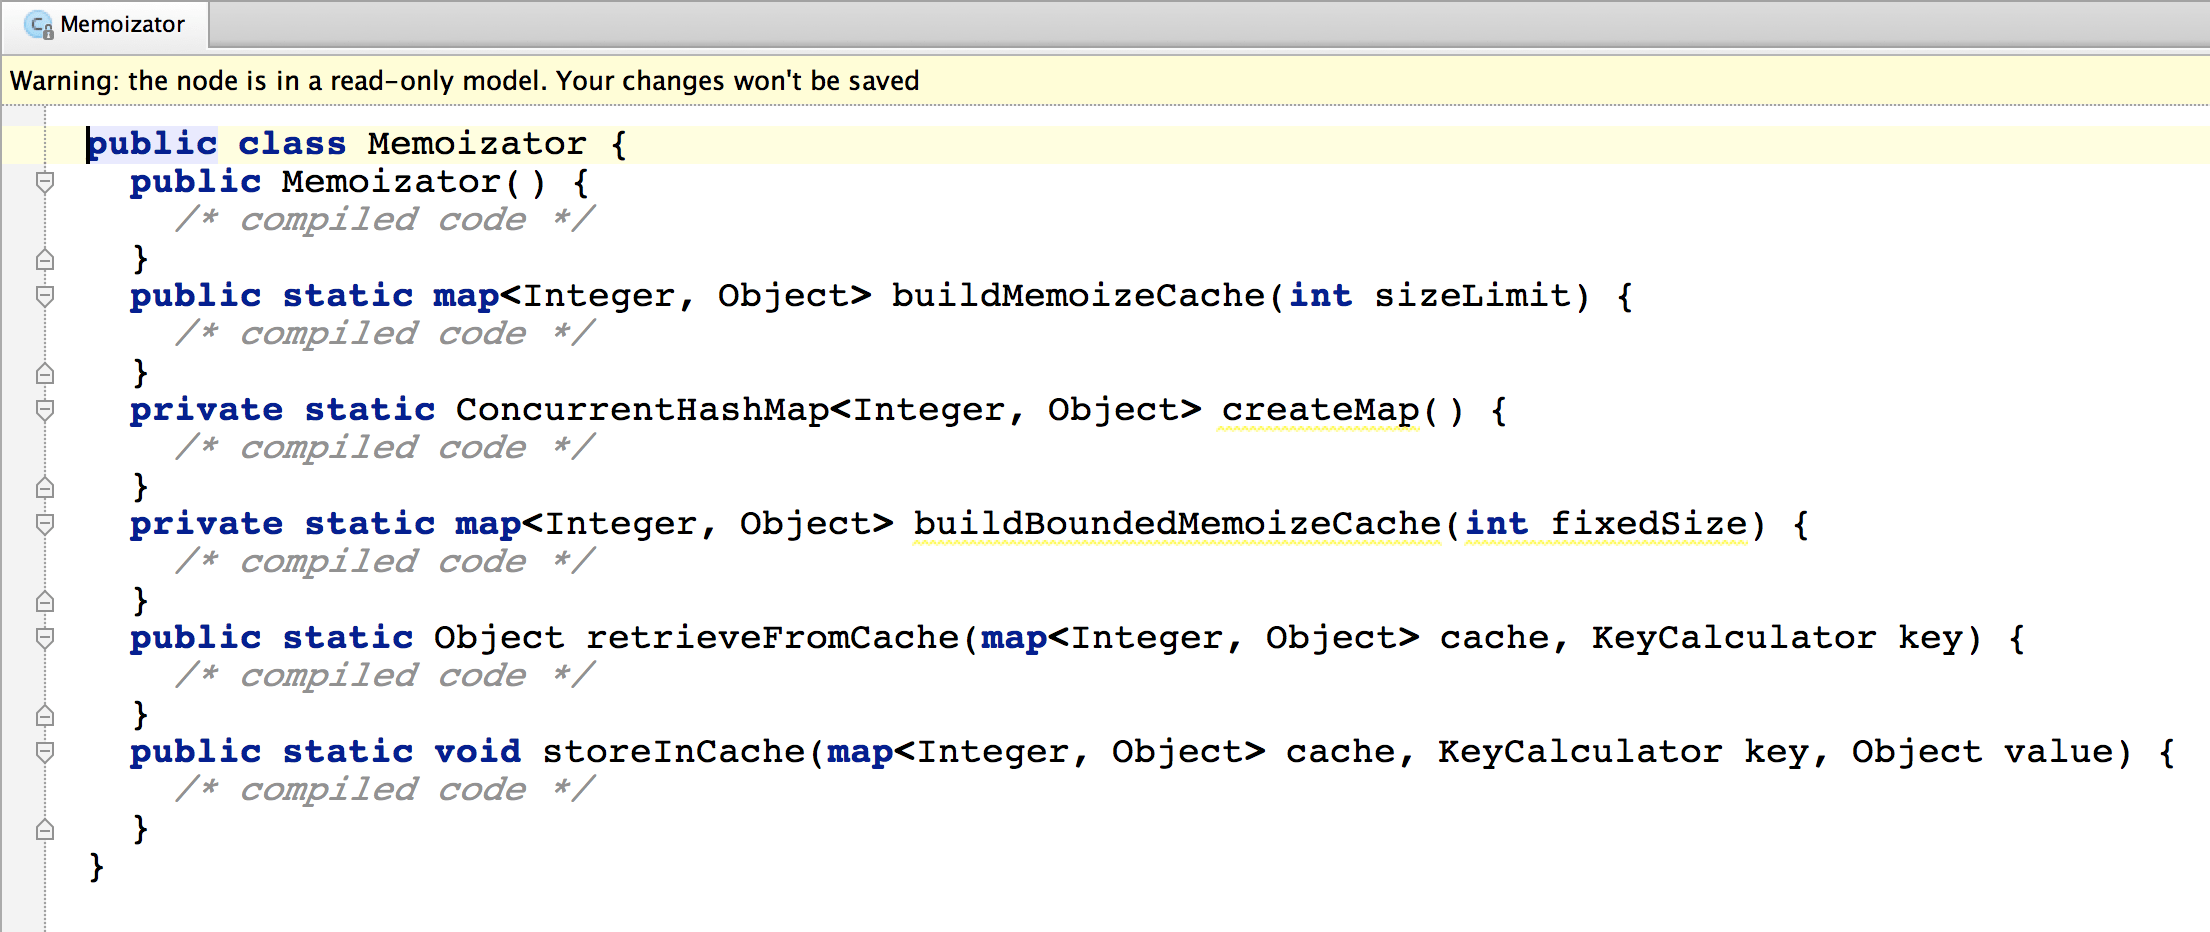Viewport: 2210px width, 932px height.
Task: Fold the storeInCache method start marker
Action: [45, 752]
